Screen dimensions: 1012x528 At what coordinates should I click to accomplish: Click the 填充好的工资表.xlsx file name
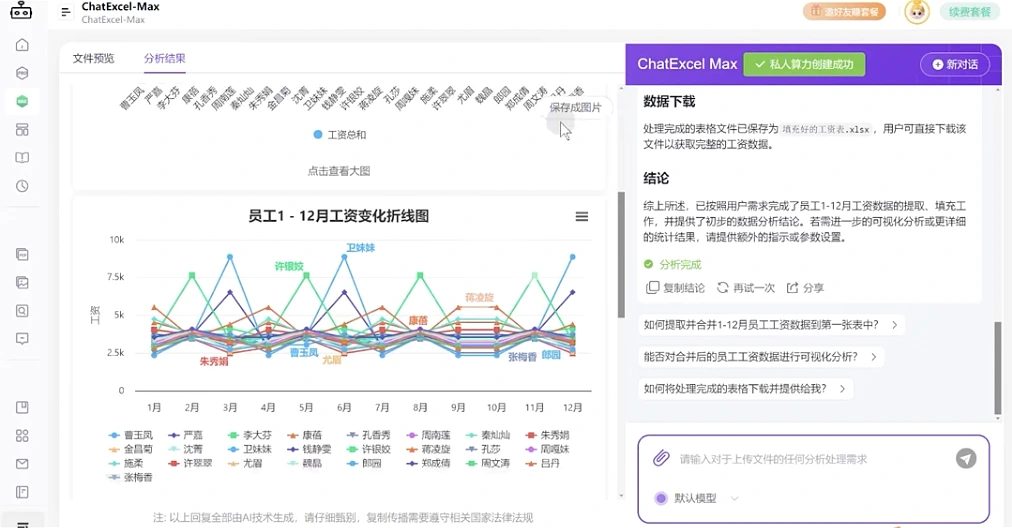pyautogui.click(x=826, y=129)
